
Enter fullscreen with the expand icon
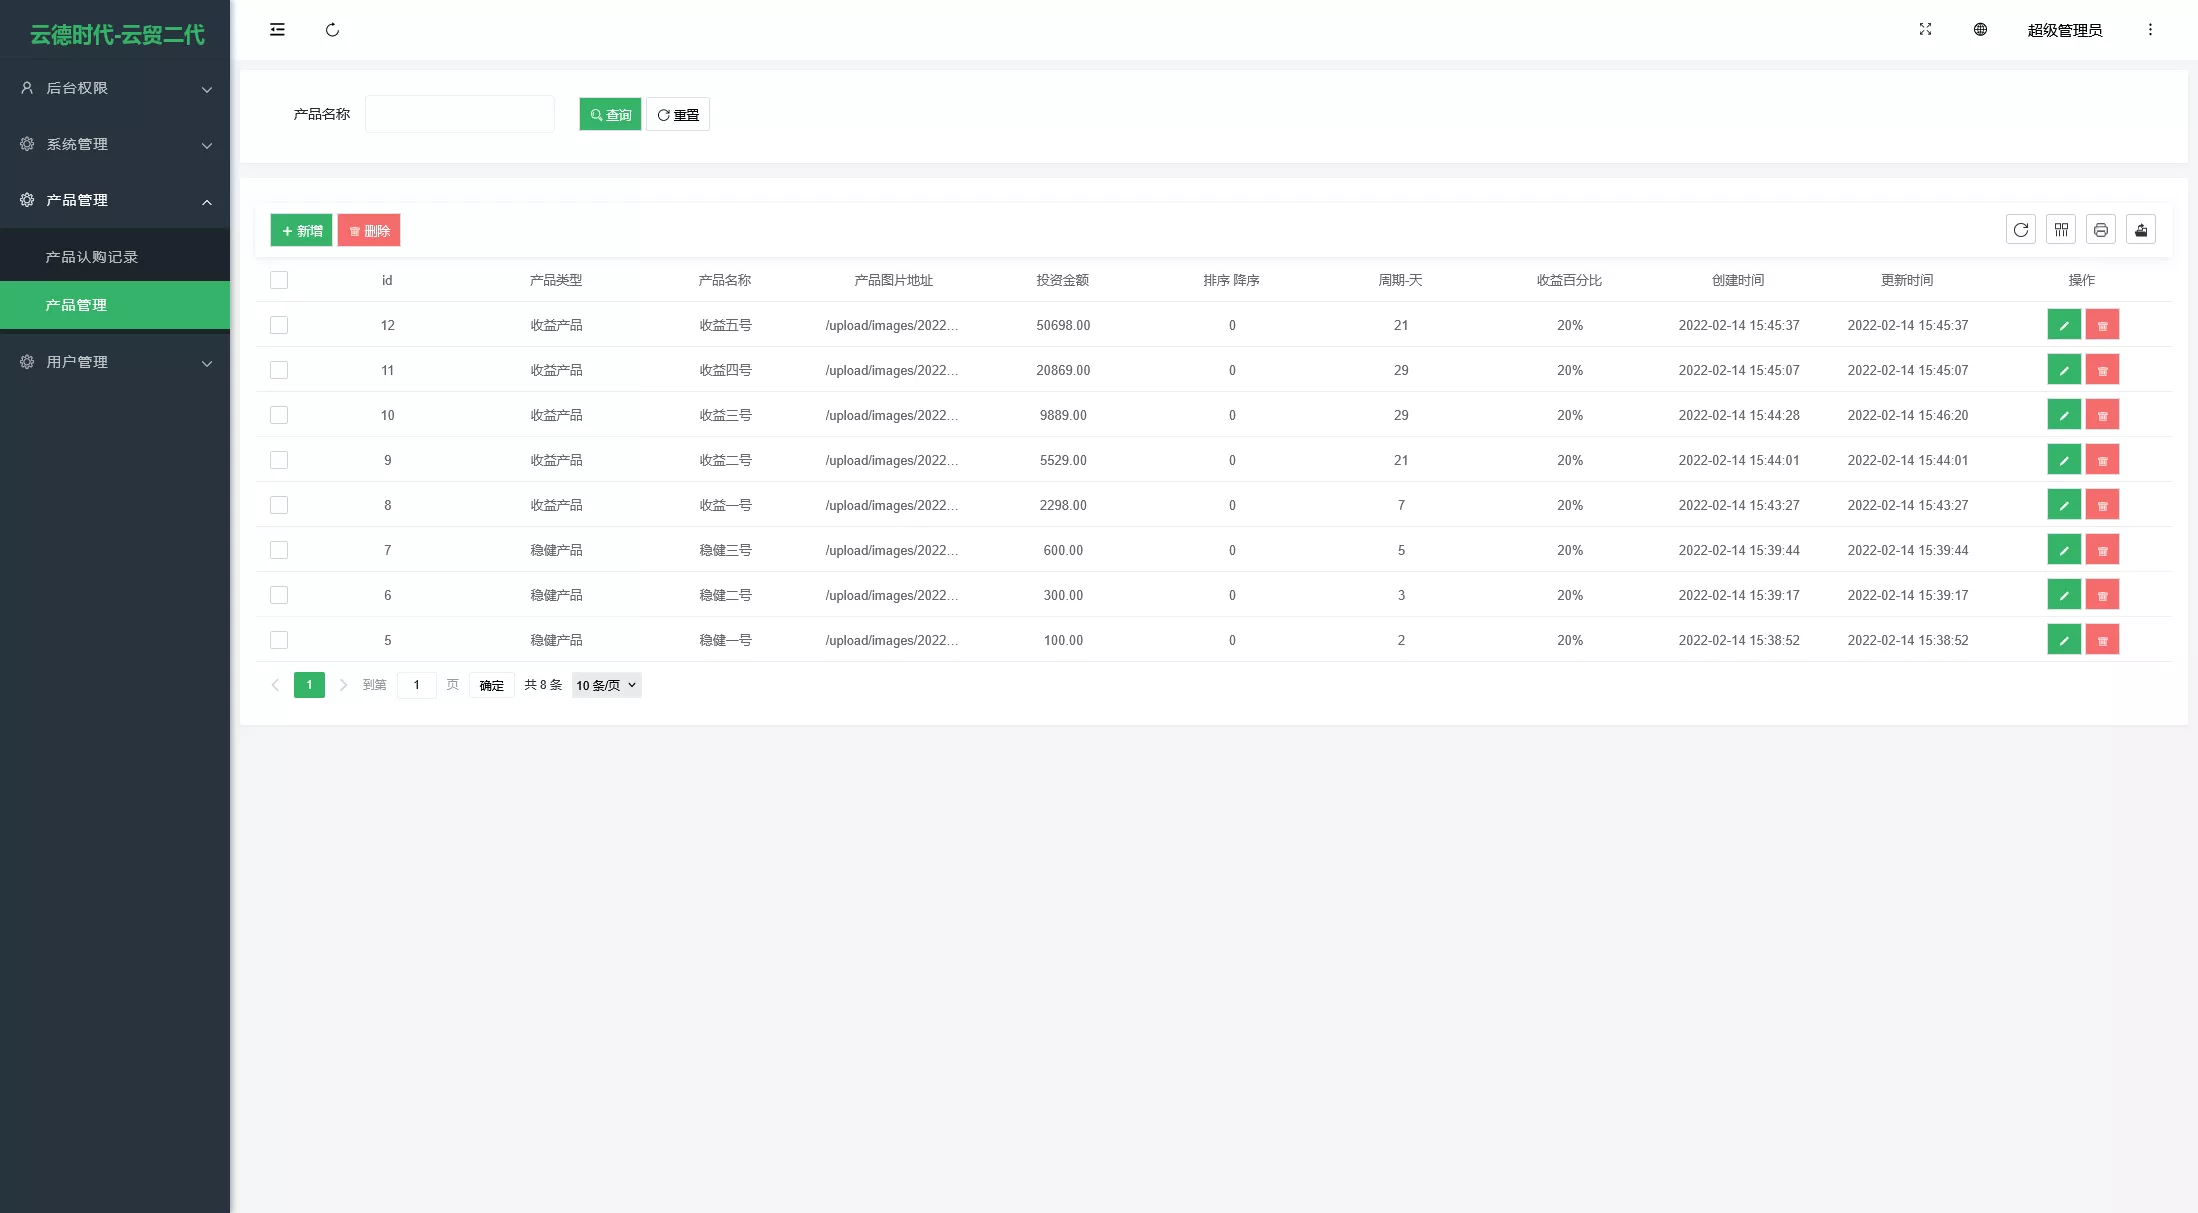[x=1925, y=30]
